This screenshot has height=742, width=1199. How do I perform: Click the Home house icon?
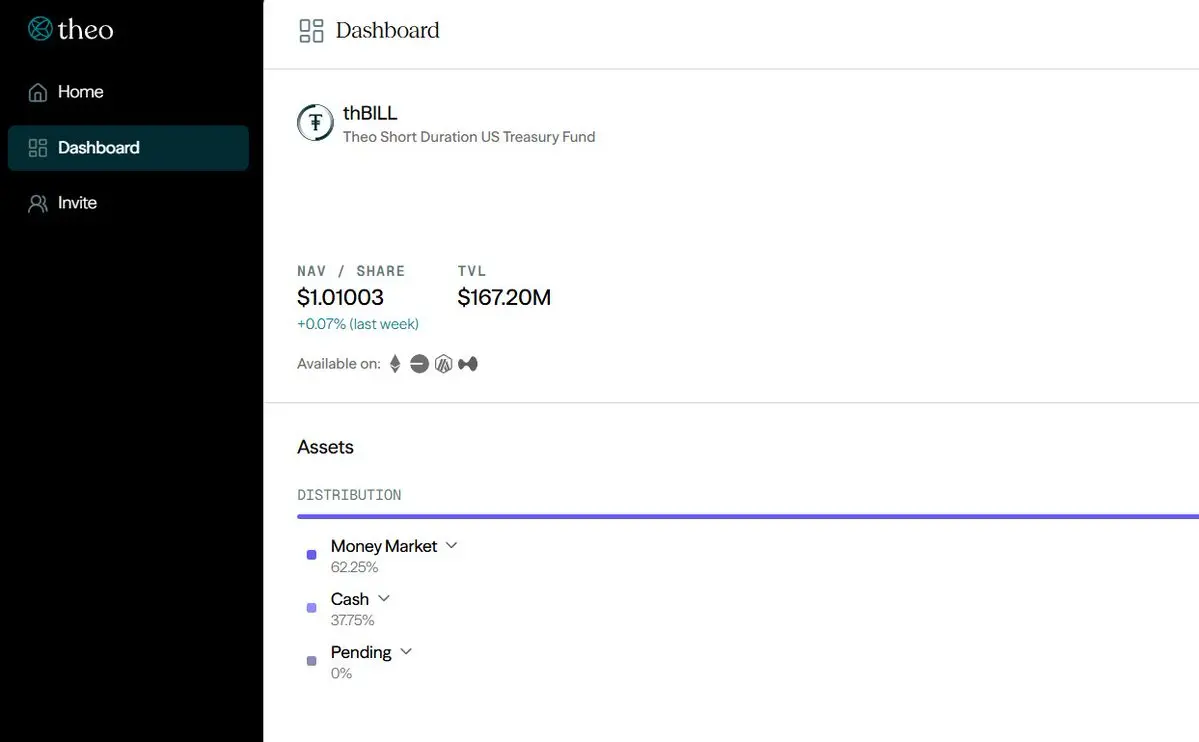click(37, 93)
